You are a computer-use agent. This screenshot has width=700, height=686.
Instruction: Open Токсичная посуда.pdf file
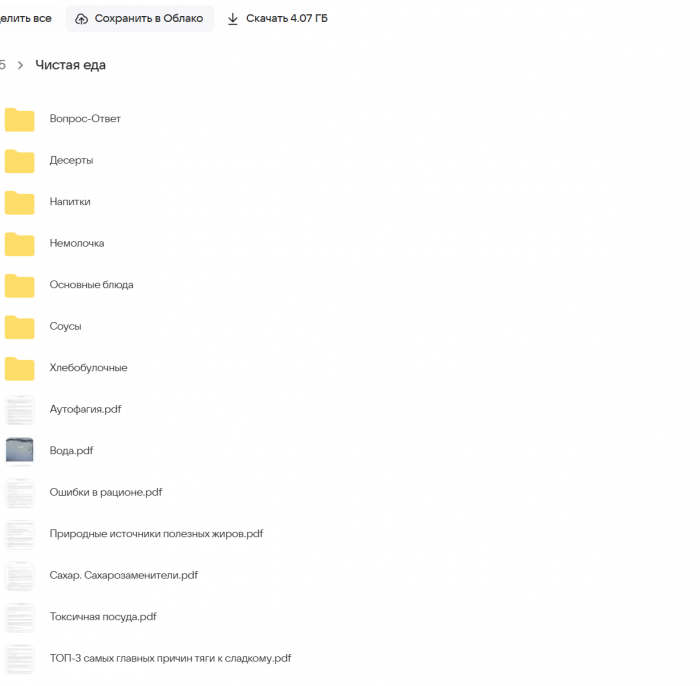click(102, 617)
